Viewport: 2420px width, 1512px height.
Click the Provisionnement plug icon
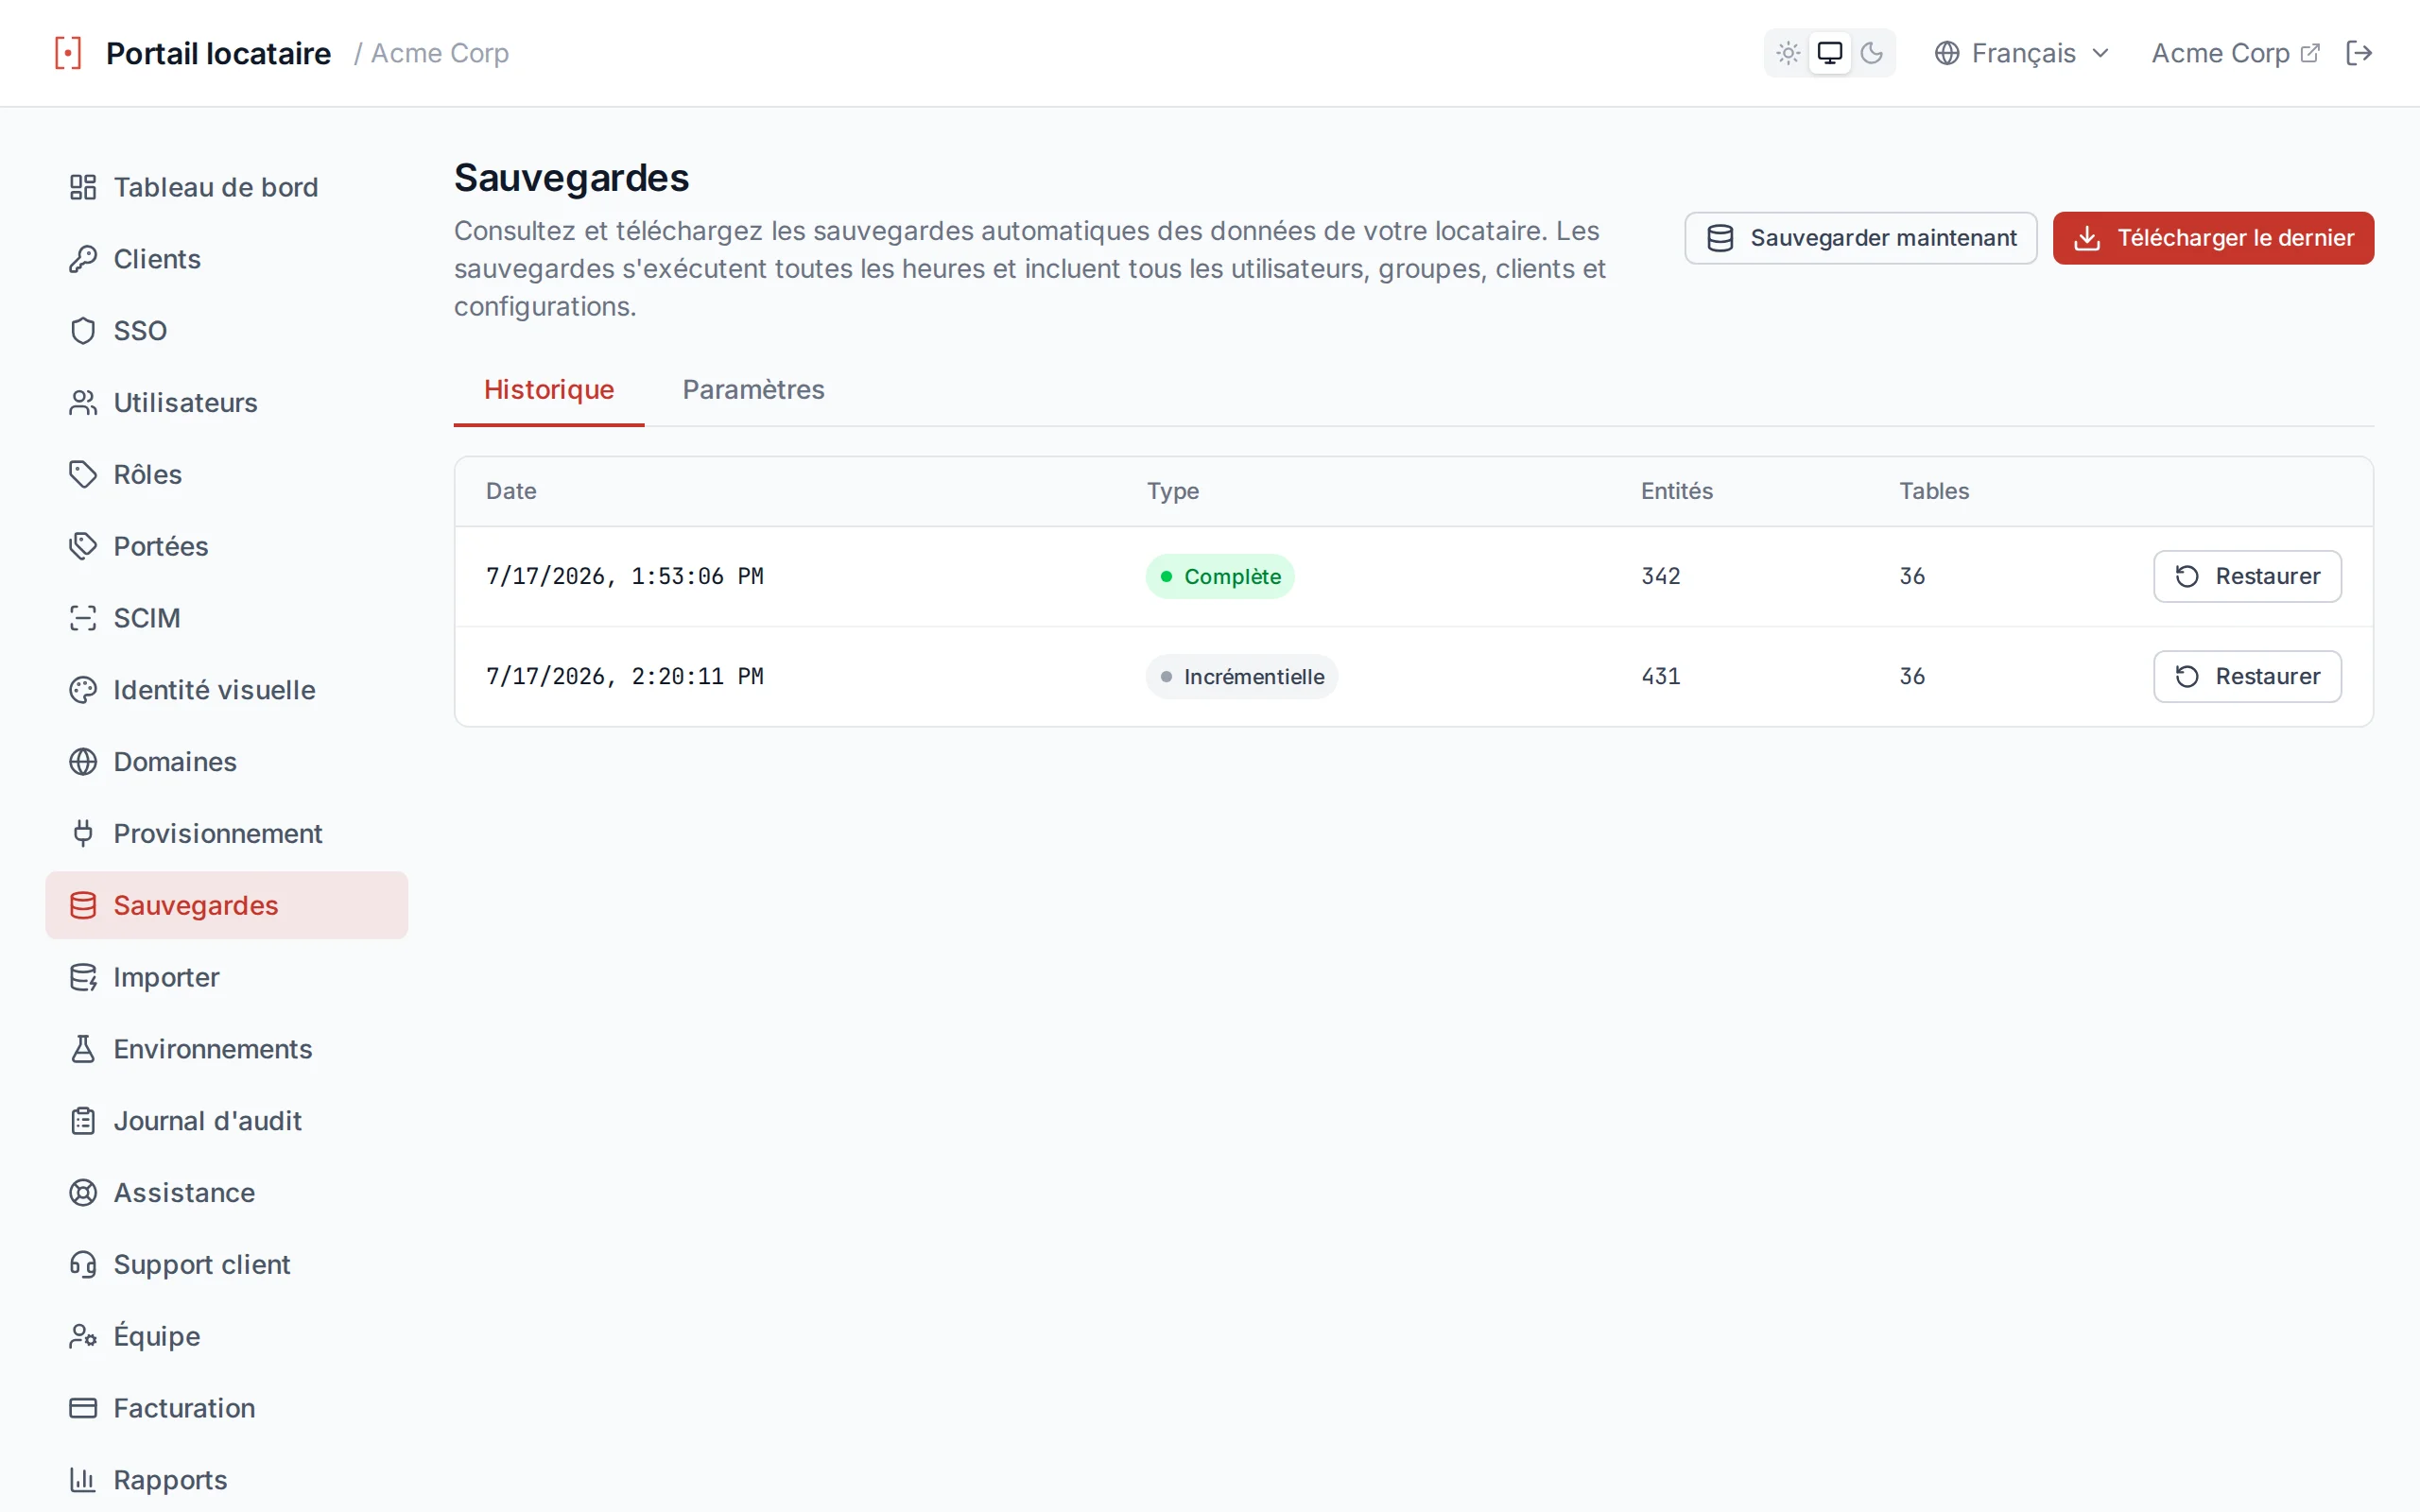coord(83,833)
